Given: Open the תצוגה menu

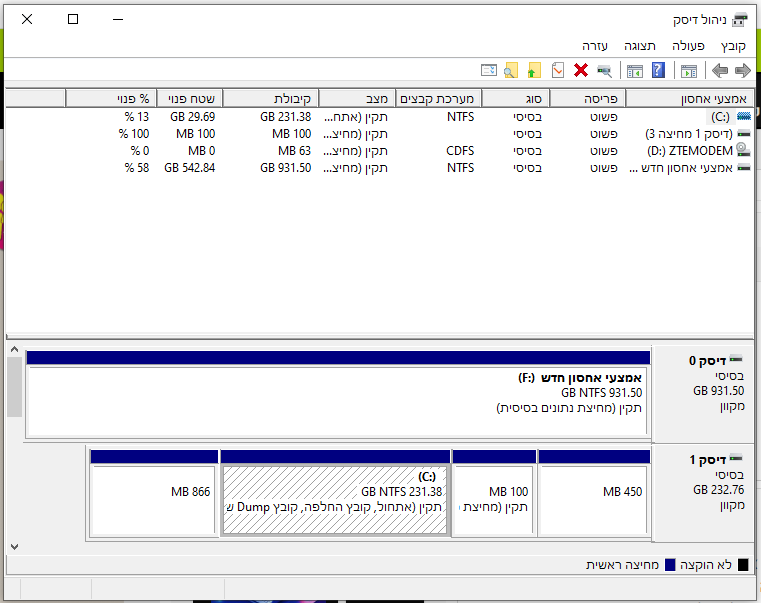Looking at the screenshot, I should [x=640, y=46].
